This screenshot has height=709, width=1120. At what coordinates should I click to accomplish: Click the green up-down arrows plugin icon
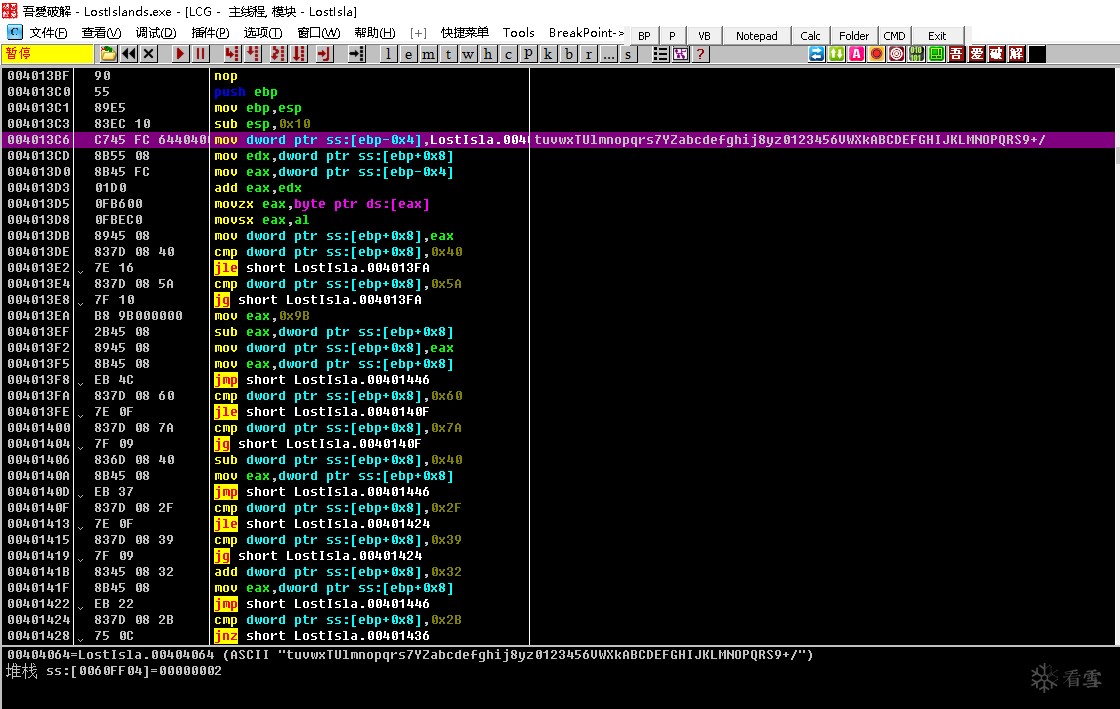(x=836, y=54)
